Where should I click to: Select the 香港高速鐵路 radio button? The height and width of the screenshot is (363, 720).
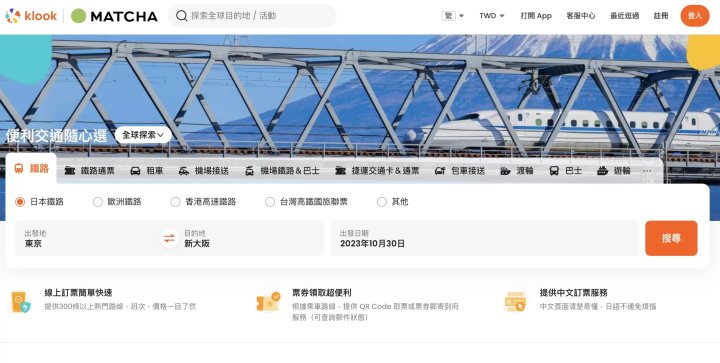(x=175, y=201)
